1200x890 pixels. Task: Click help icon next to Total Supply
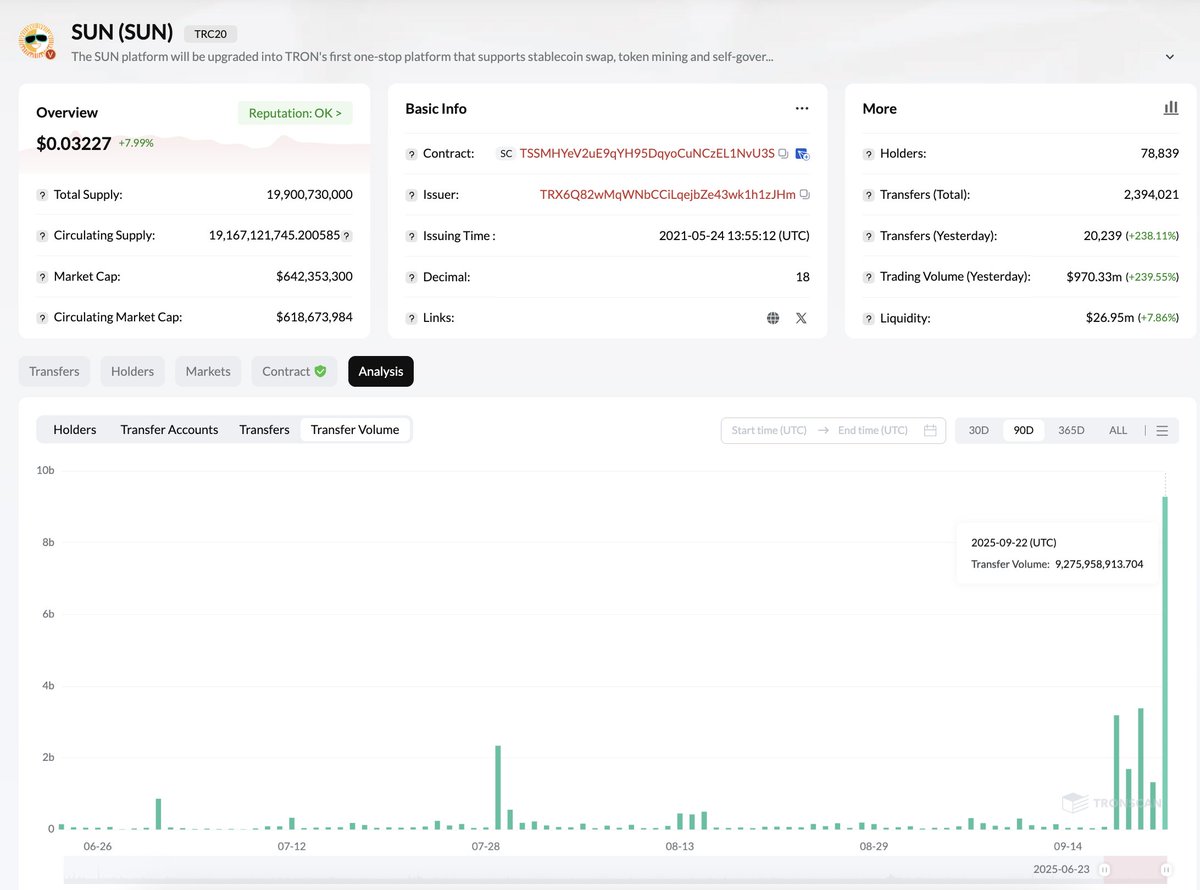point(43,195)
